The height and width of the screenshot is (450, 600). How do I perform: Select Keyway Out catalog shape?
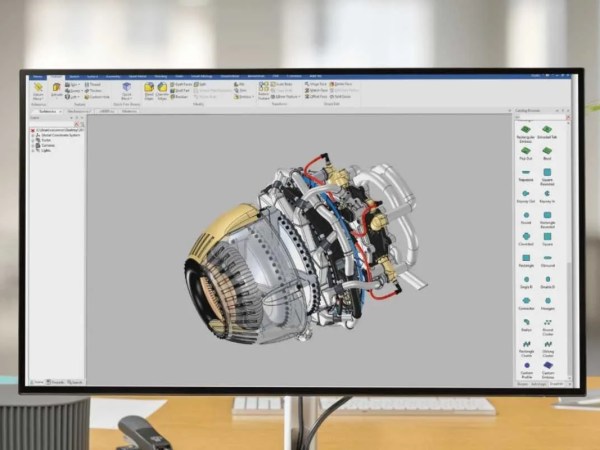point(526,196)
